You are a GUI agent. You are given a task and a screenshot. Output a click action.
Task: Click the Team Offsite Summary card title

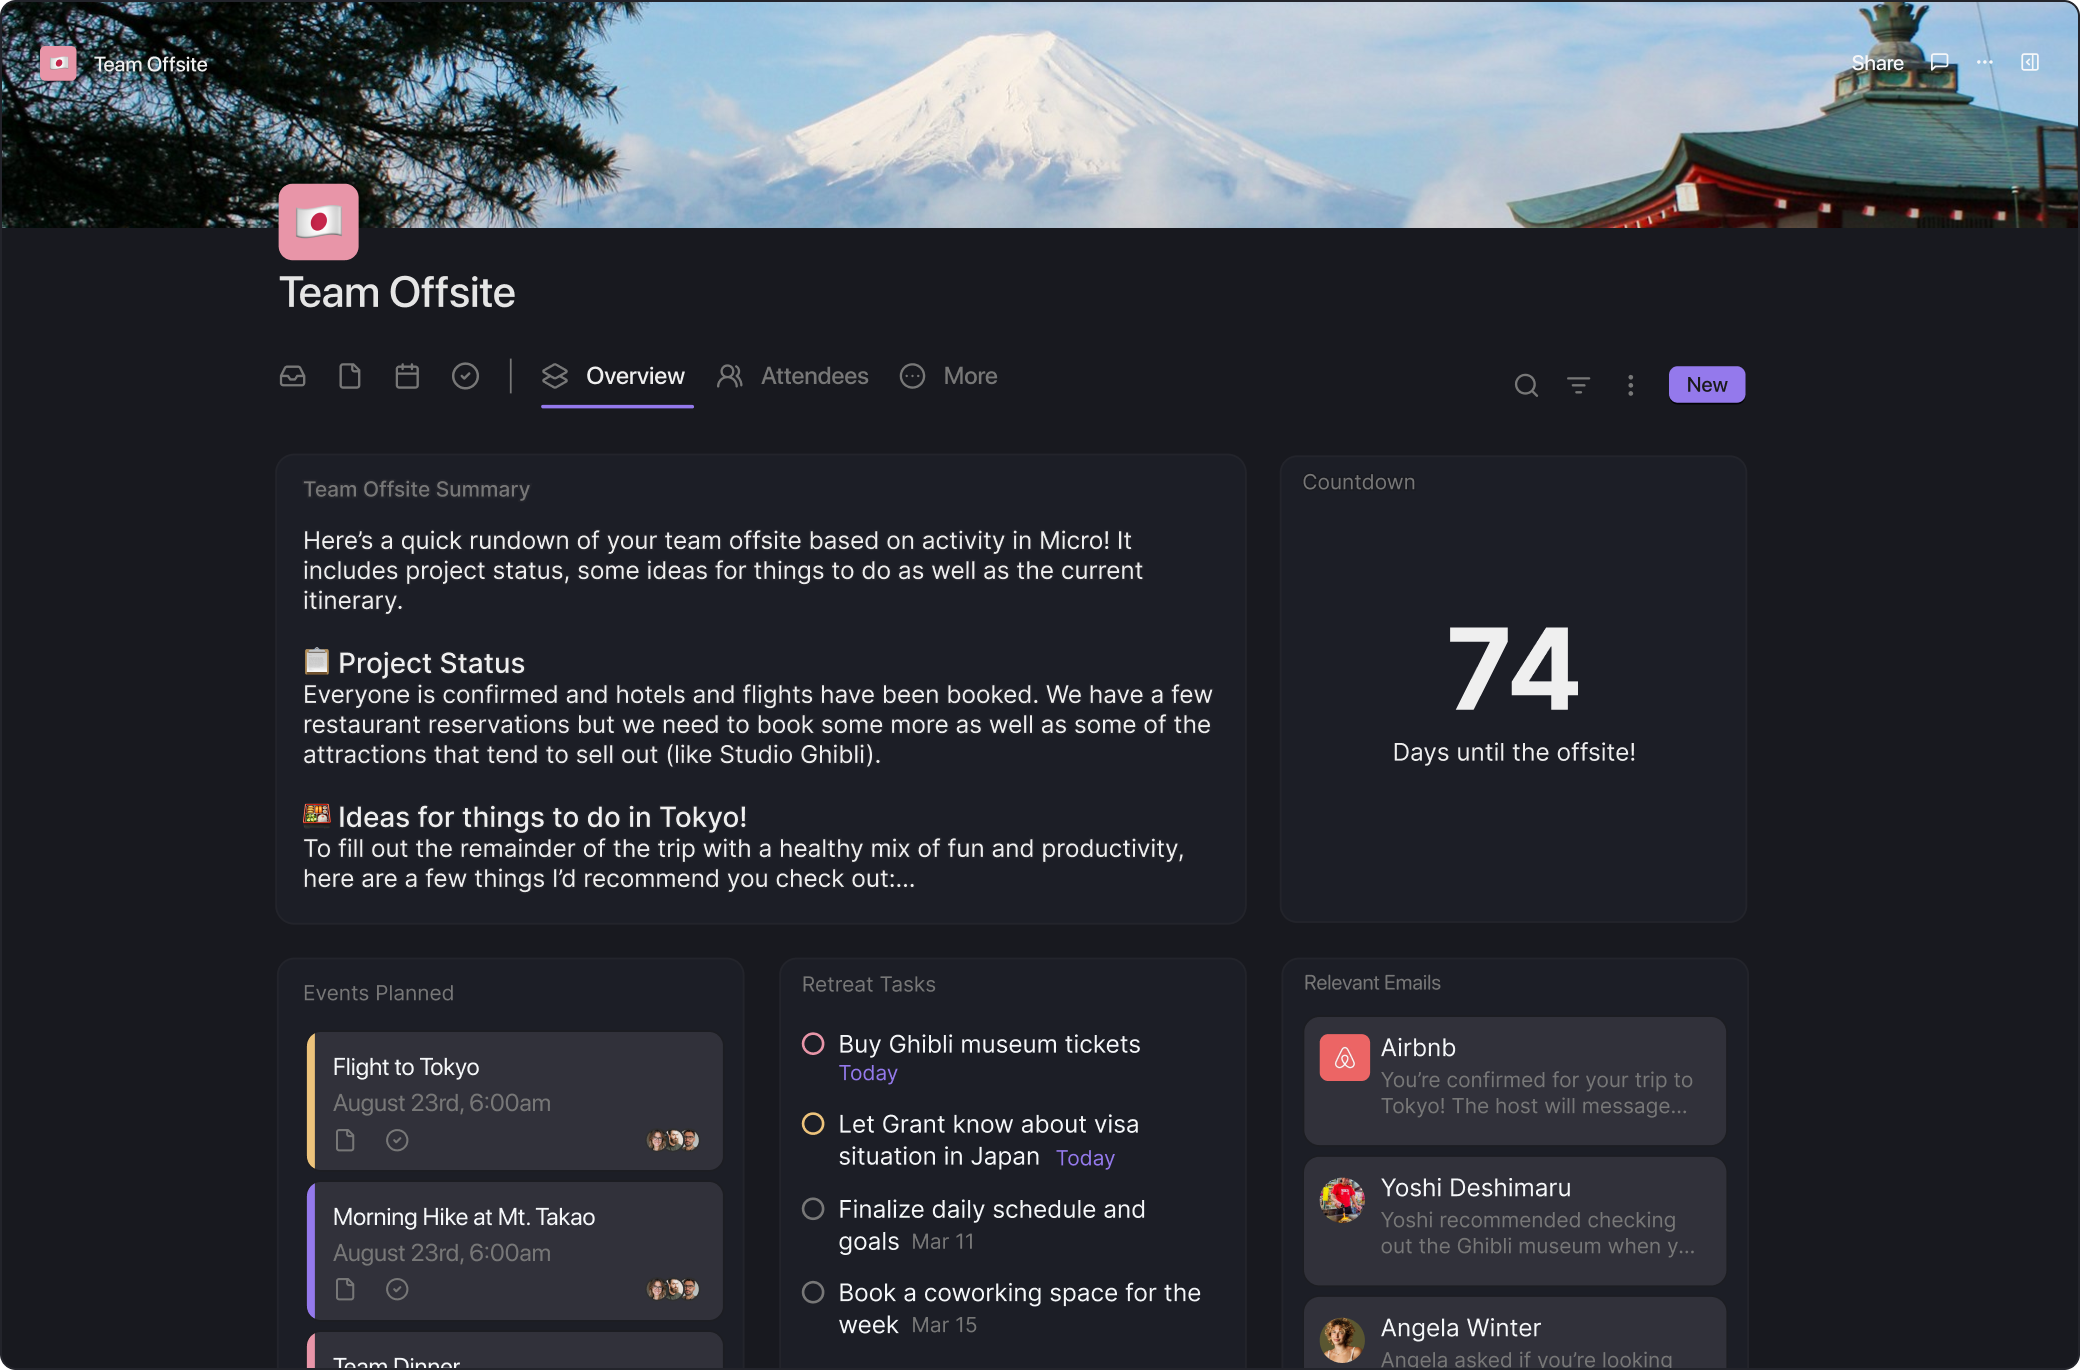click(416, 489)
